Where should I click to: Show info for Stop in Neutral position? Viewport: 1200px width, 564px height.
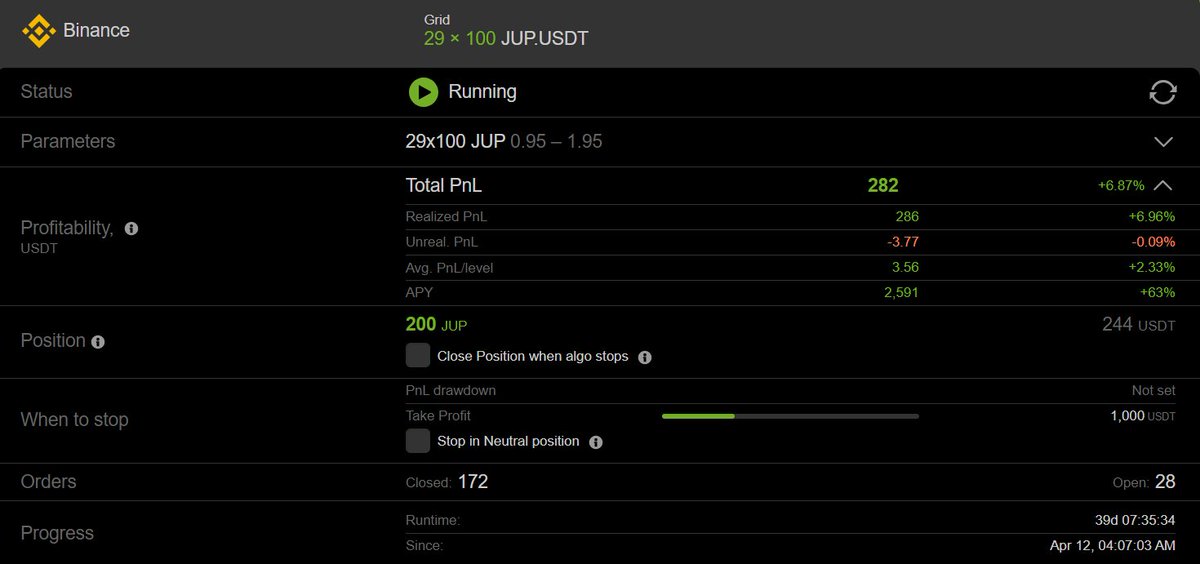tap(596, 442)
